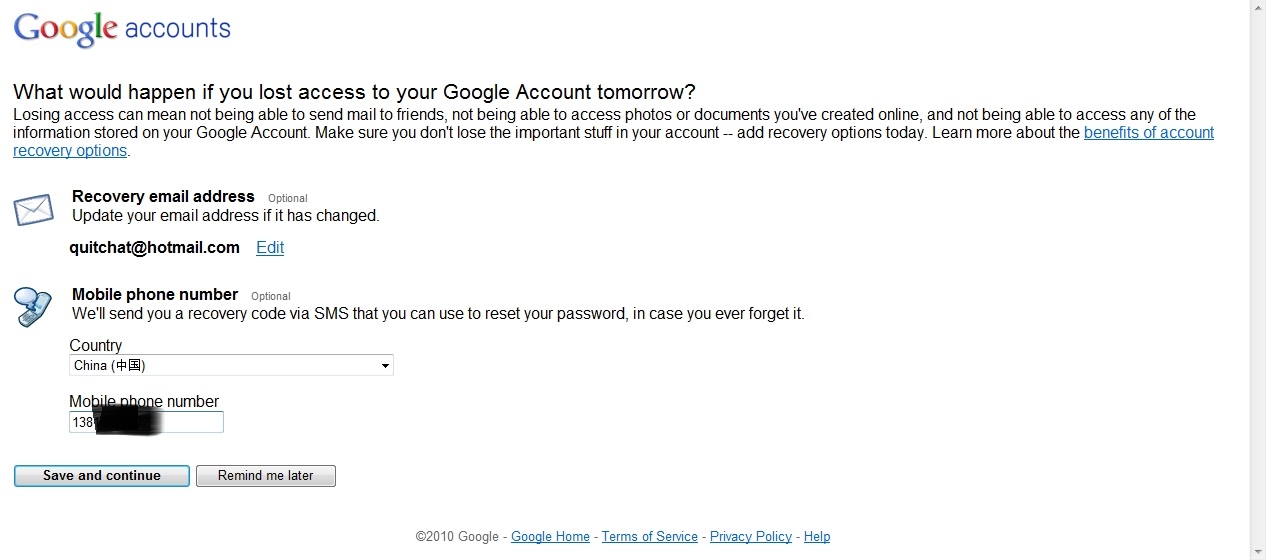
Task: Open the Google Home footer link
Action: (550, 537)
